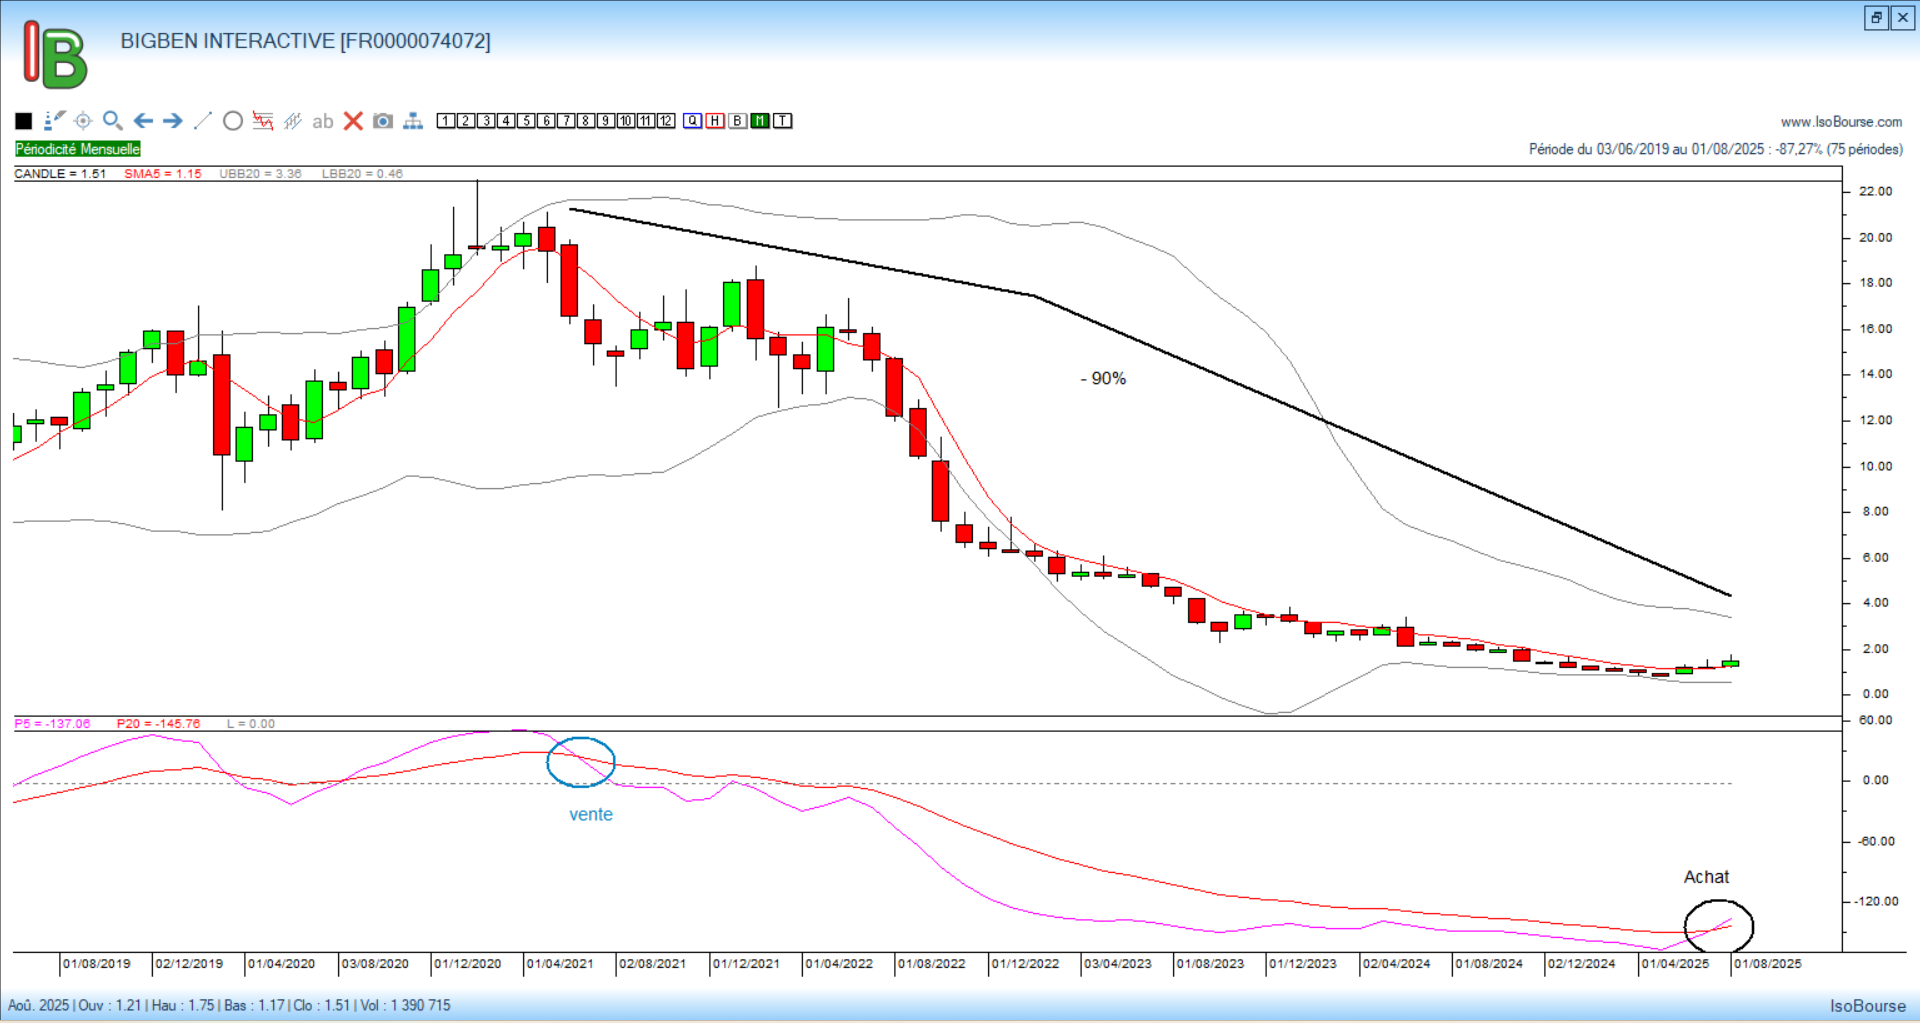Delete drawings with the red X
The width and height of the screenshot is (1920, 1023).
click(x=353, y=121)
